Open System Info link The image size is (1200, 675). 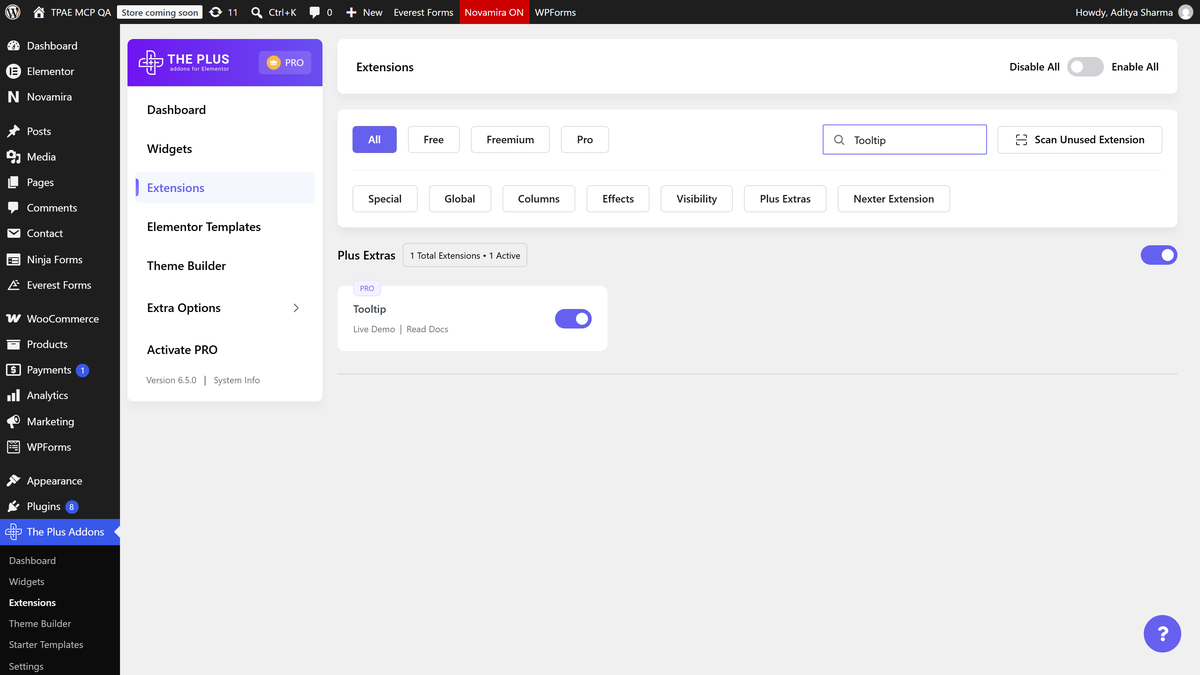[237, 380]
